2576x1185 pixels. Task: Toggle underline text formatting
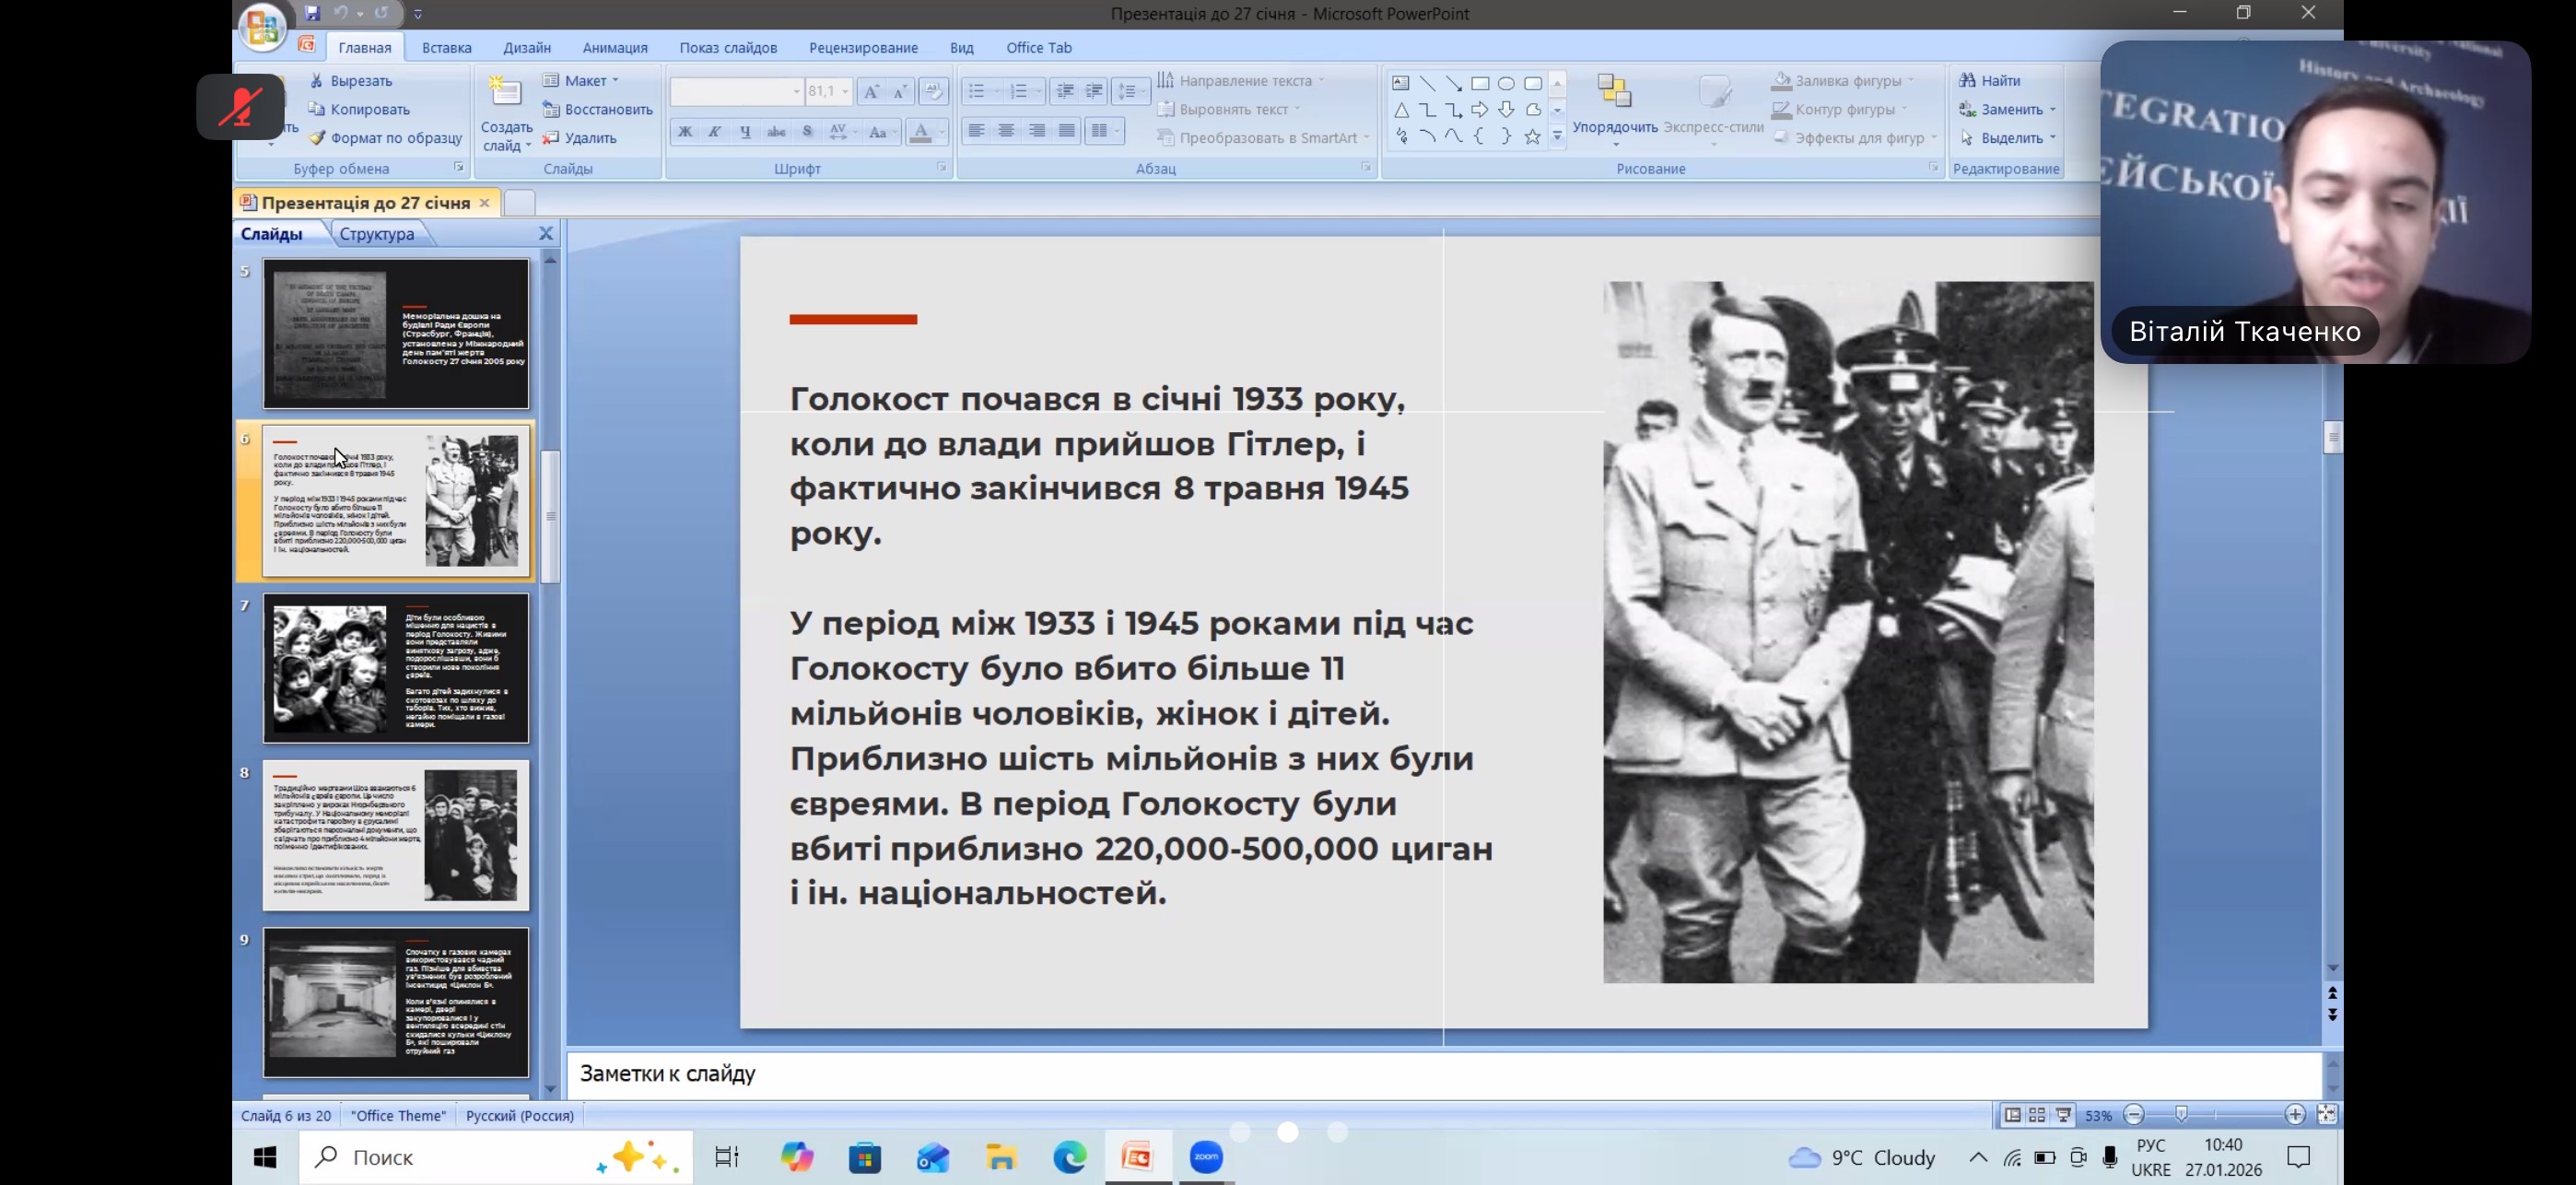(x=745, y=132)
